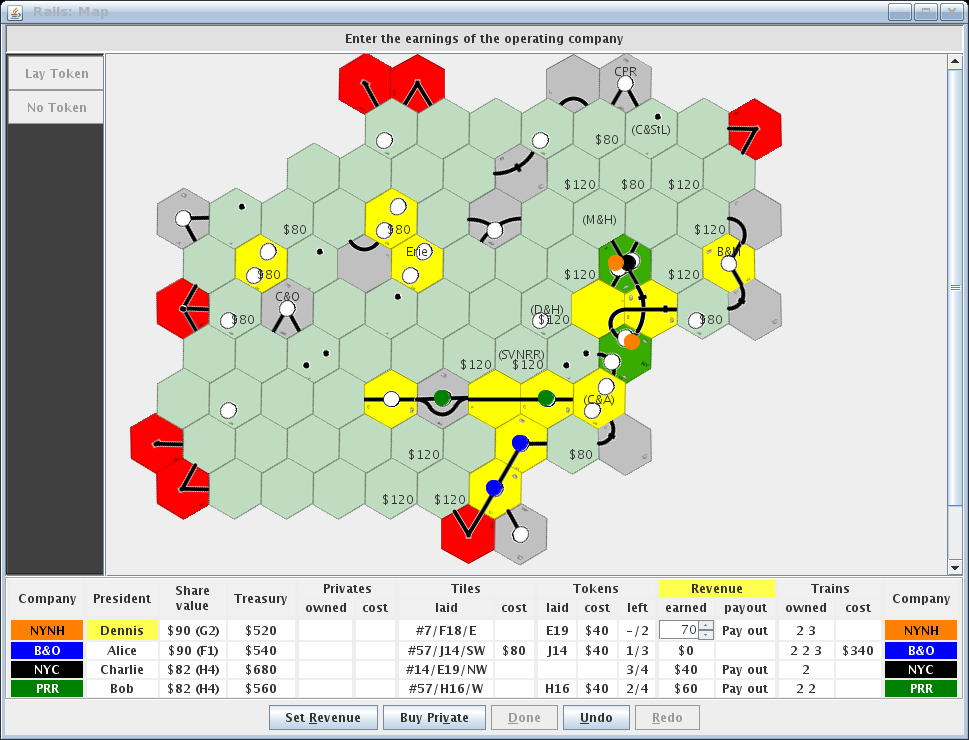969x740 pixels.
Task: Click the B&O tokens left value 1/3
Action: [637, 650]
